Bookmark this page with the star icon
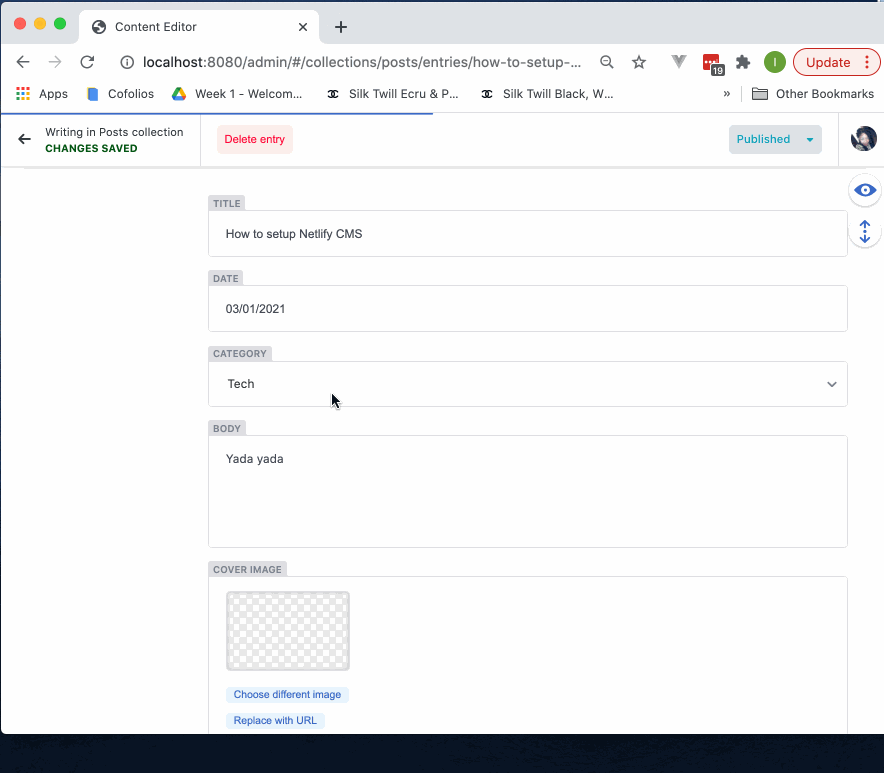The image size is (884, 773). 639,61
